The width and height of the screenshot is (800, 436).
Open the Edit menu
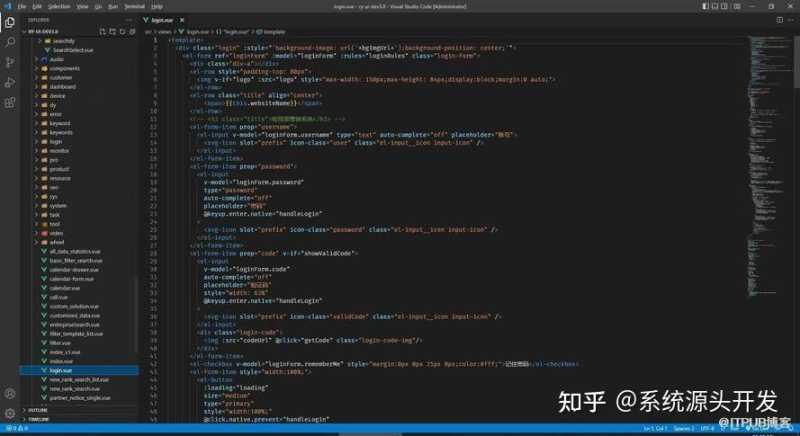point(37,7)
